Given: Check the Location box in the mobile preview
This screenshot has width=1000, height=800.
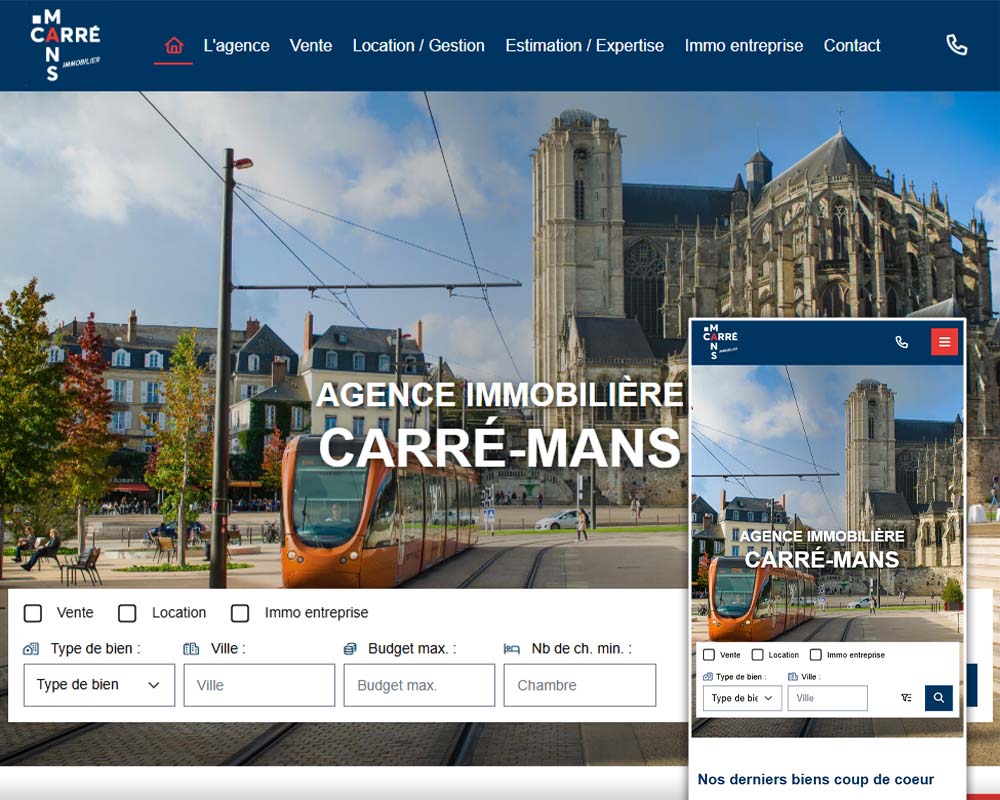Looking at the screenshot, I should tap(758, 655).
